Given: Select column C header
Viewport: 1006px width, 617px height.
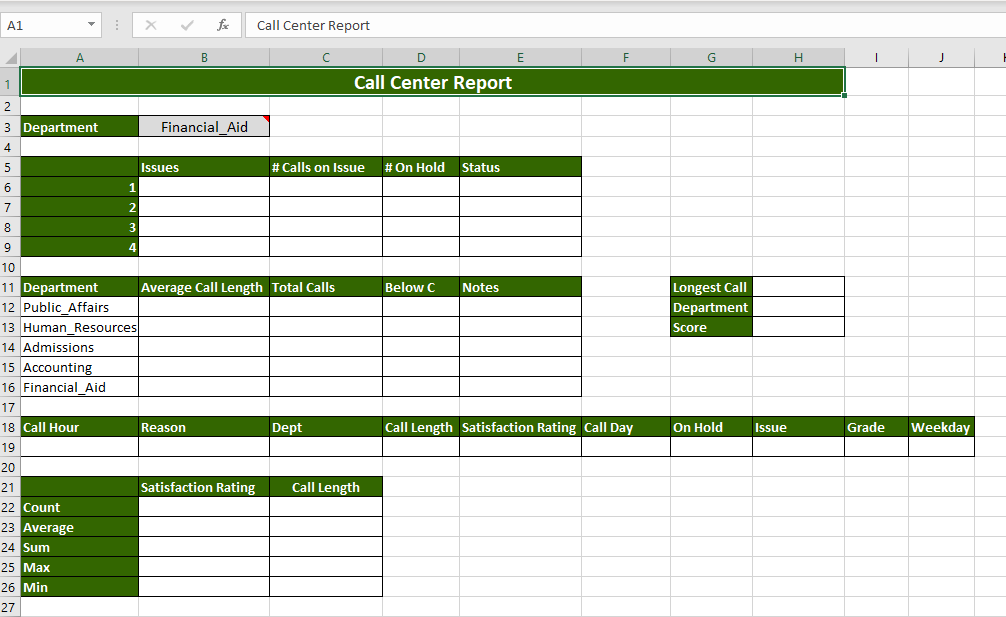Looking at the screenshot, I should coord(326,58).
